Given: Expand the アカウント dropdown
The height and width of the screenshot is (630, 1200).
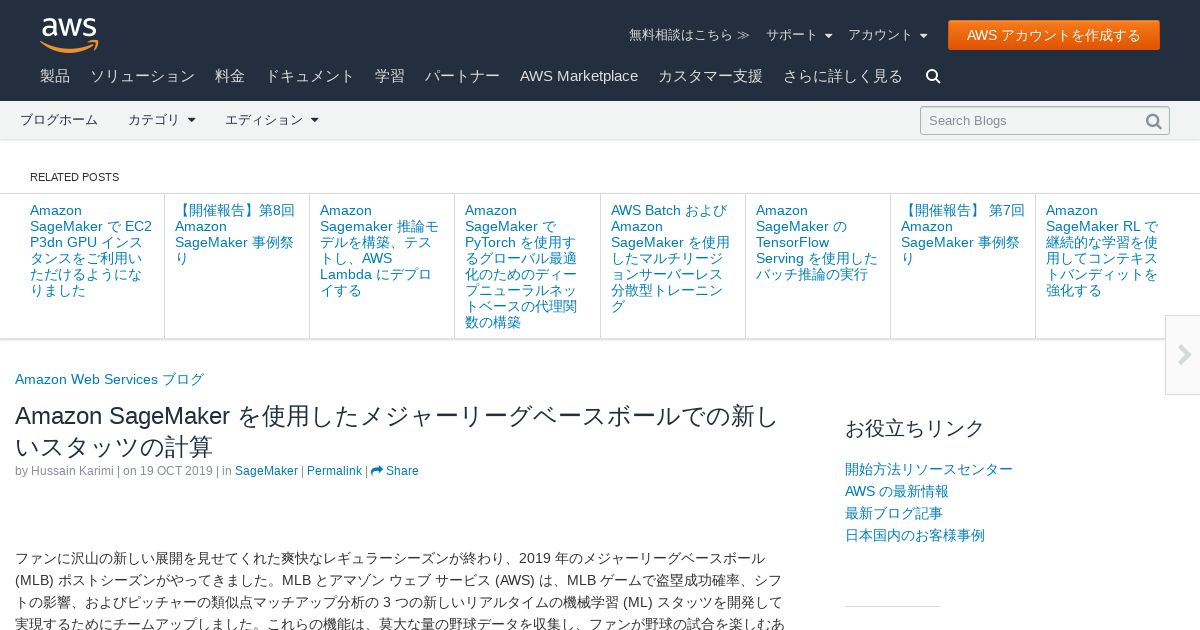Looking at the screenshot, I should (x=888, y=35).
